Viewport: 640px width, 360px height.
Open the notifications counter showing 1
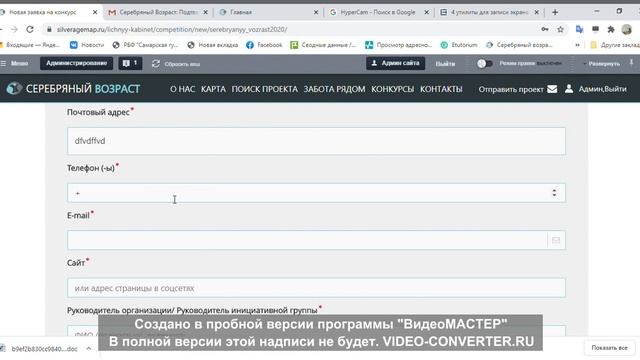(x=130, y=63)
